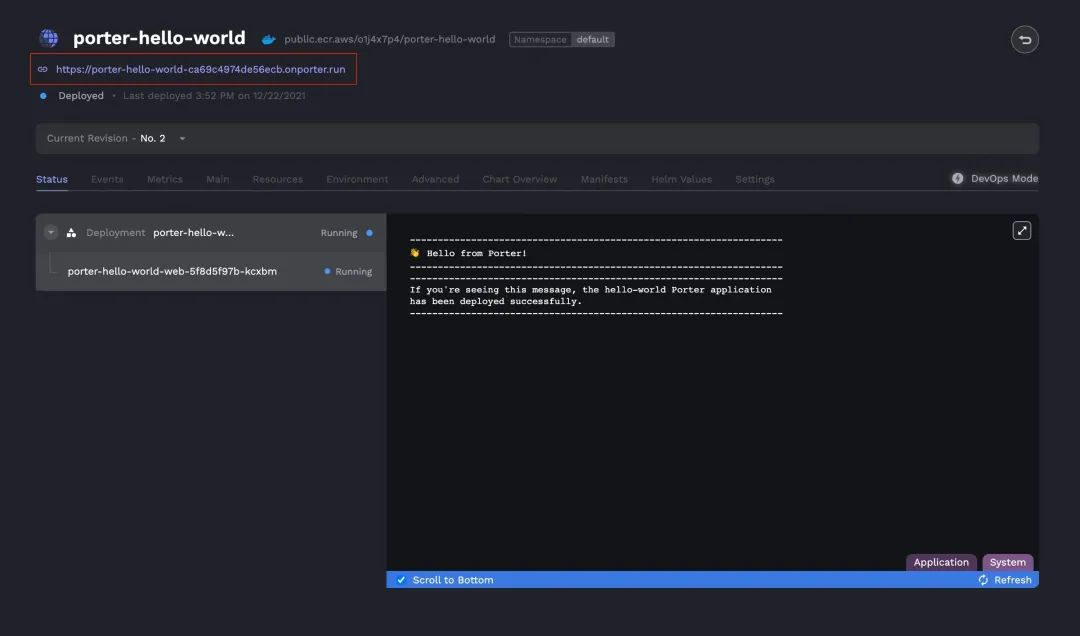Click the Running label on the pod row
Screen dimensions: 1080x636
353,271
